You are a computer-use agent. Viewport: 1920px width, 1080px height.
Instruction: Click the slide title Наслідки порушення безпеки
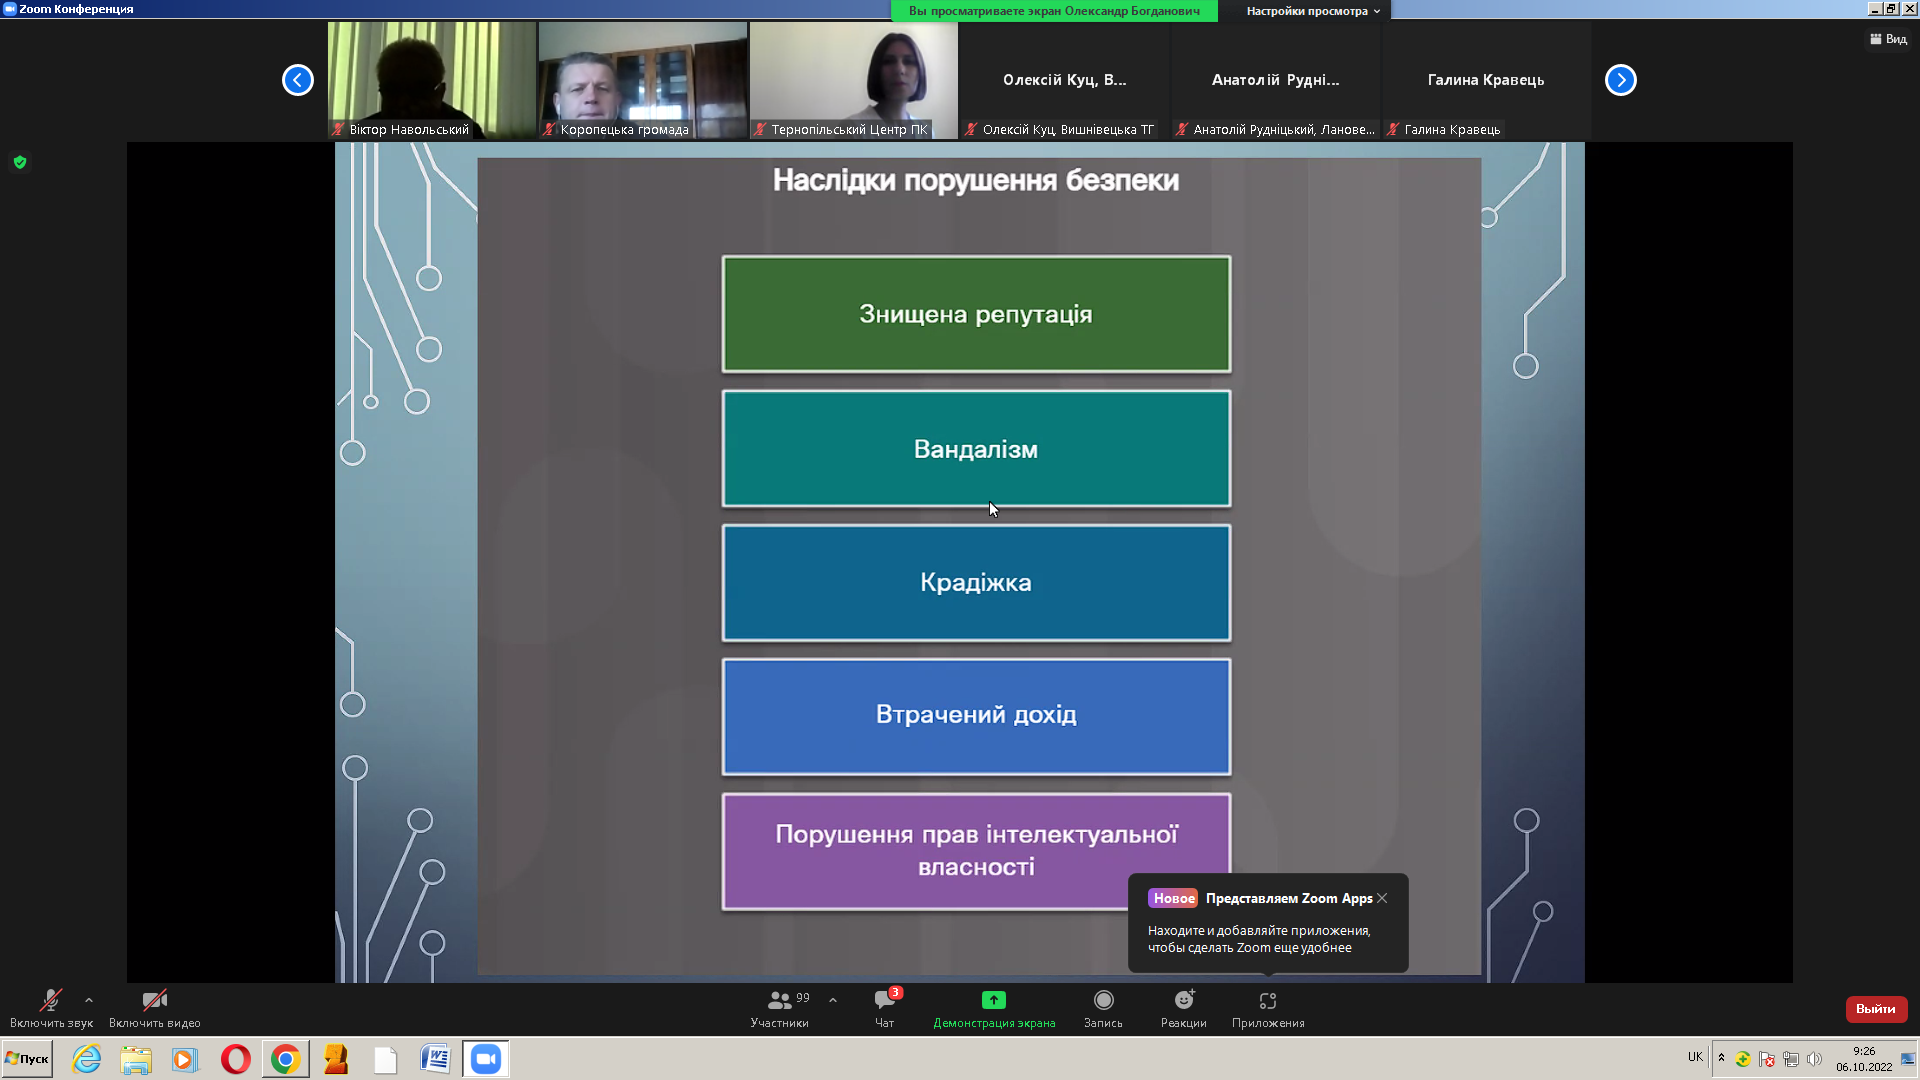coord(976,180)
